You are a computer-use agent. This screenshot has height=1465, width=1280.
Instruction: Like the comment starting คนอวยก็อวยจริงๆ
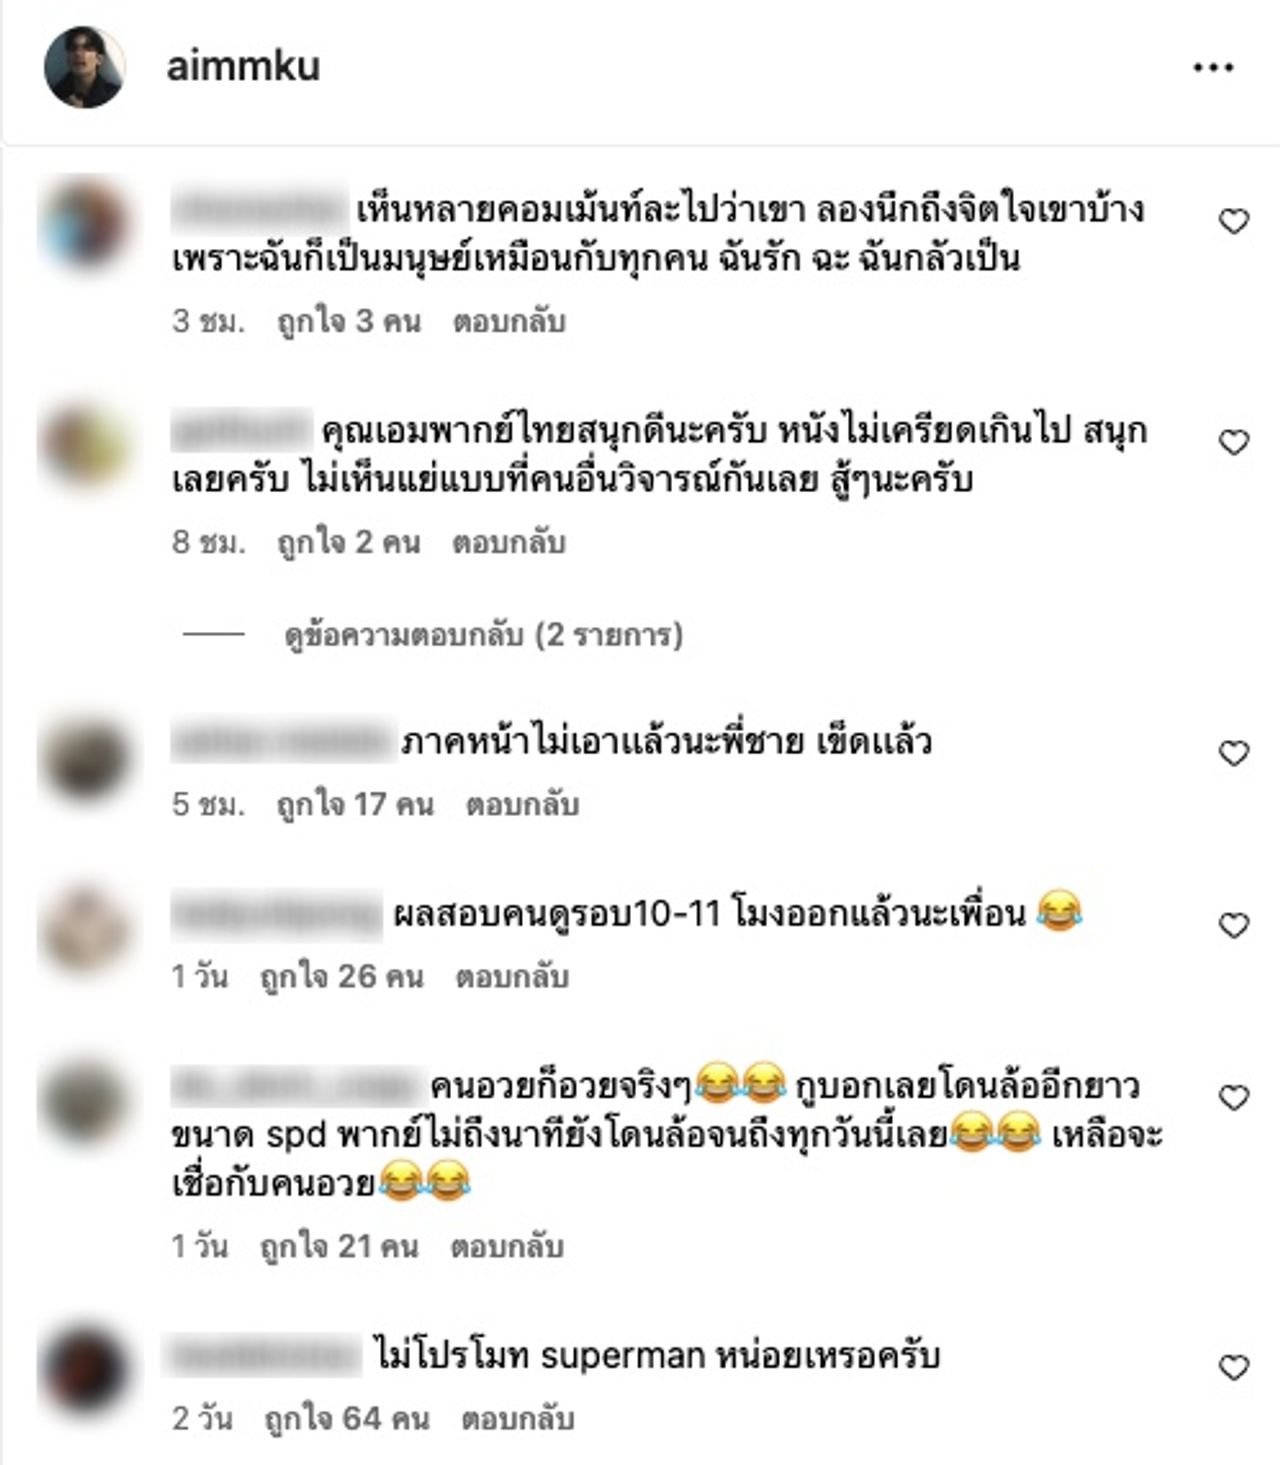(x=1234, y=1097)
